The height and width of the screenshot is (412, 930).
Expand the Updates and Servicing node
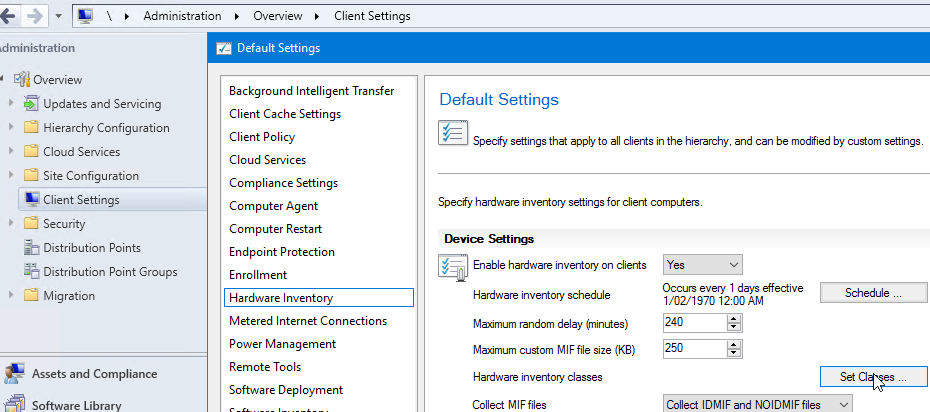[x=11, y=104]
